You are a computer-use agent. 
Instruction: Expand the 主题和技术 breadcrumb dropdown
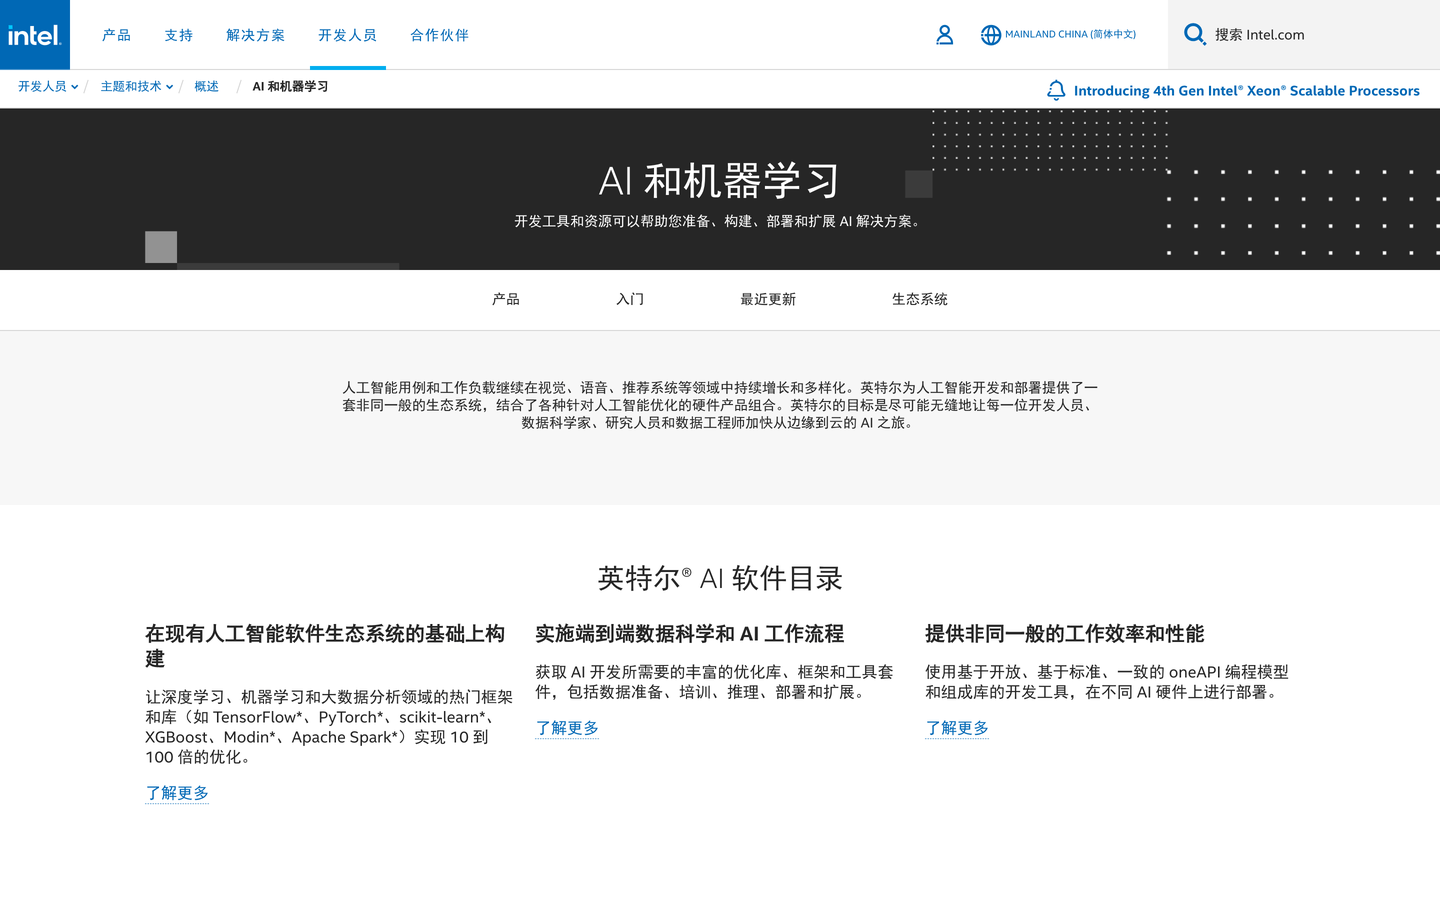[137, 87]
